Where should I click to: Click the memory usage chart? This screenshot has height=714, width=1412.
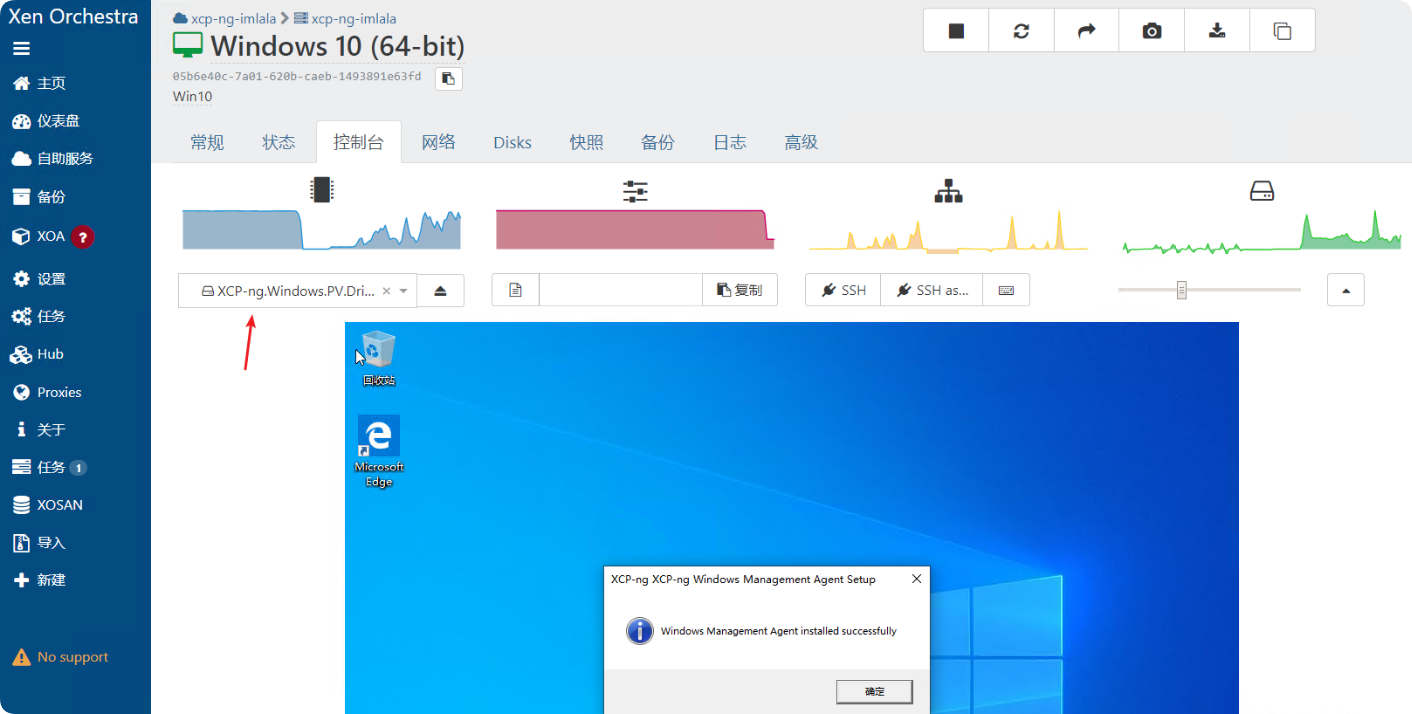click(x=635, y=229)
